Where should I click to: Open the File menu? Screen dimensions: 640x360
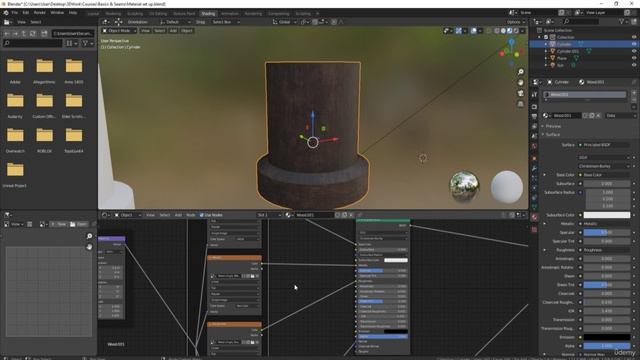[x=14, y=13]
